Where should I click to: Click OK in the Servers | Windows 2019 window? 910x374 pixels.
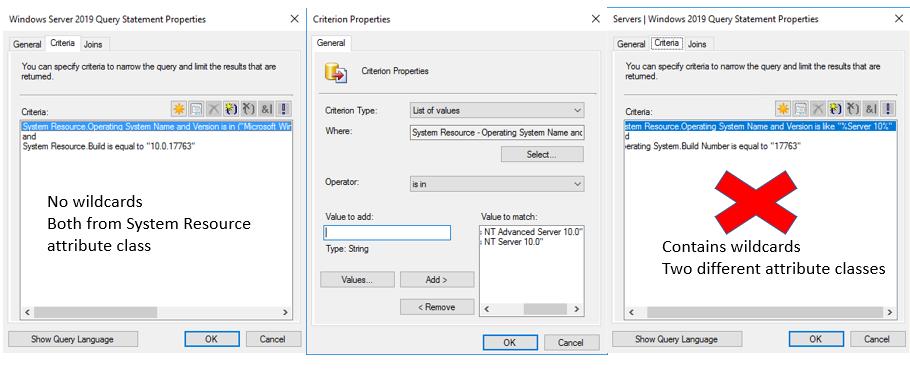[x=816, y=339]
